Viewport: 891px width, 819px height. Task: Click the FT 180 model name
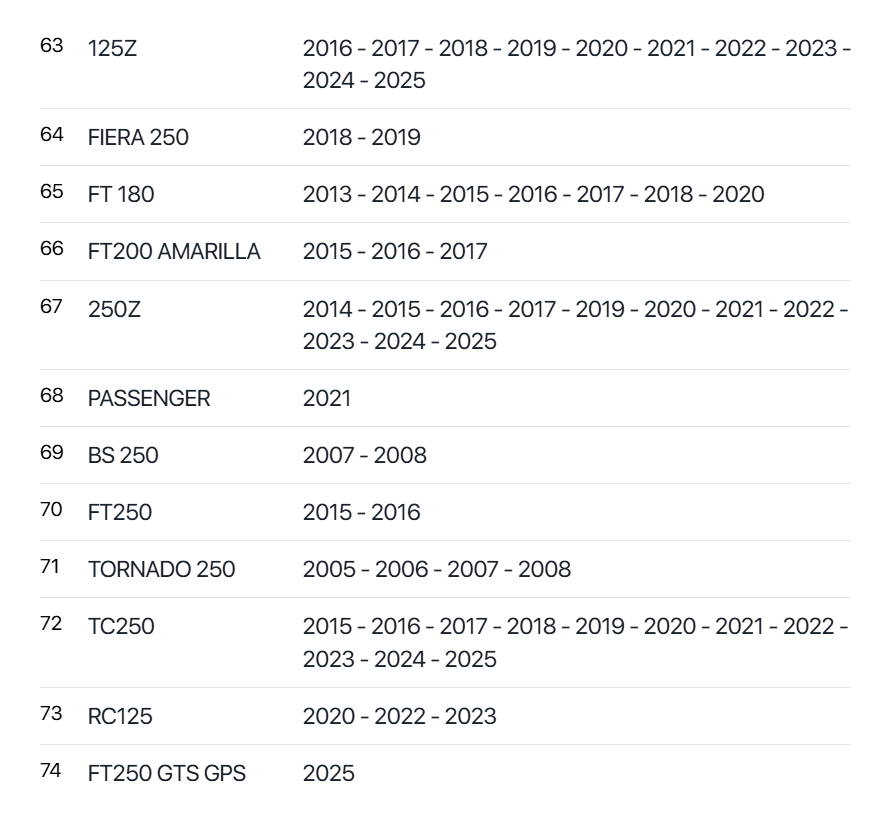[121, 194]
